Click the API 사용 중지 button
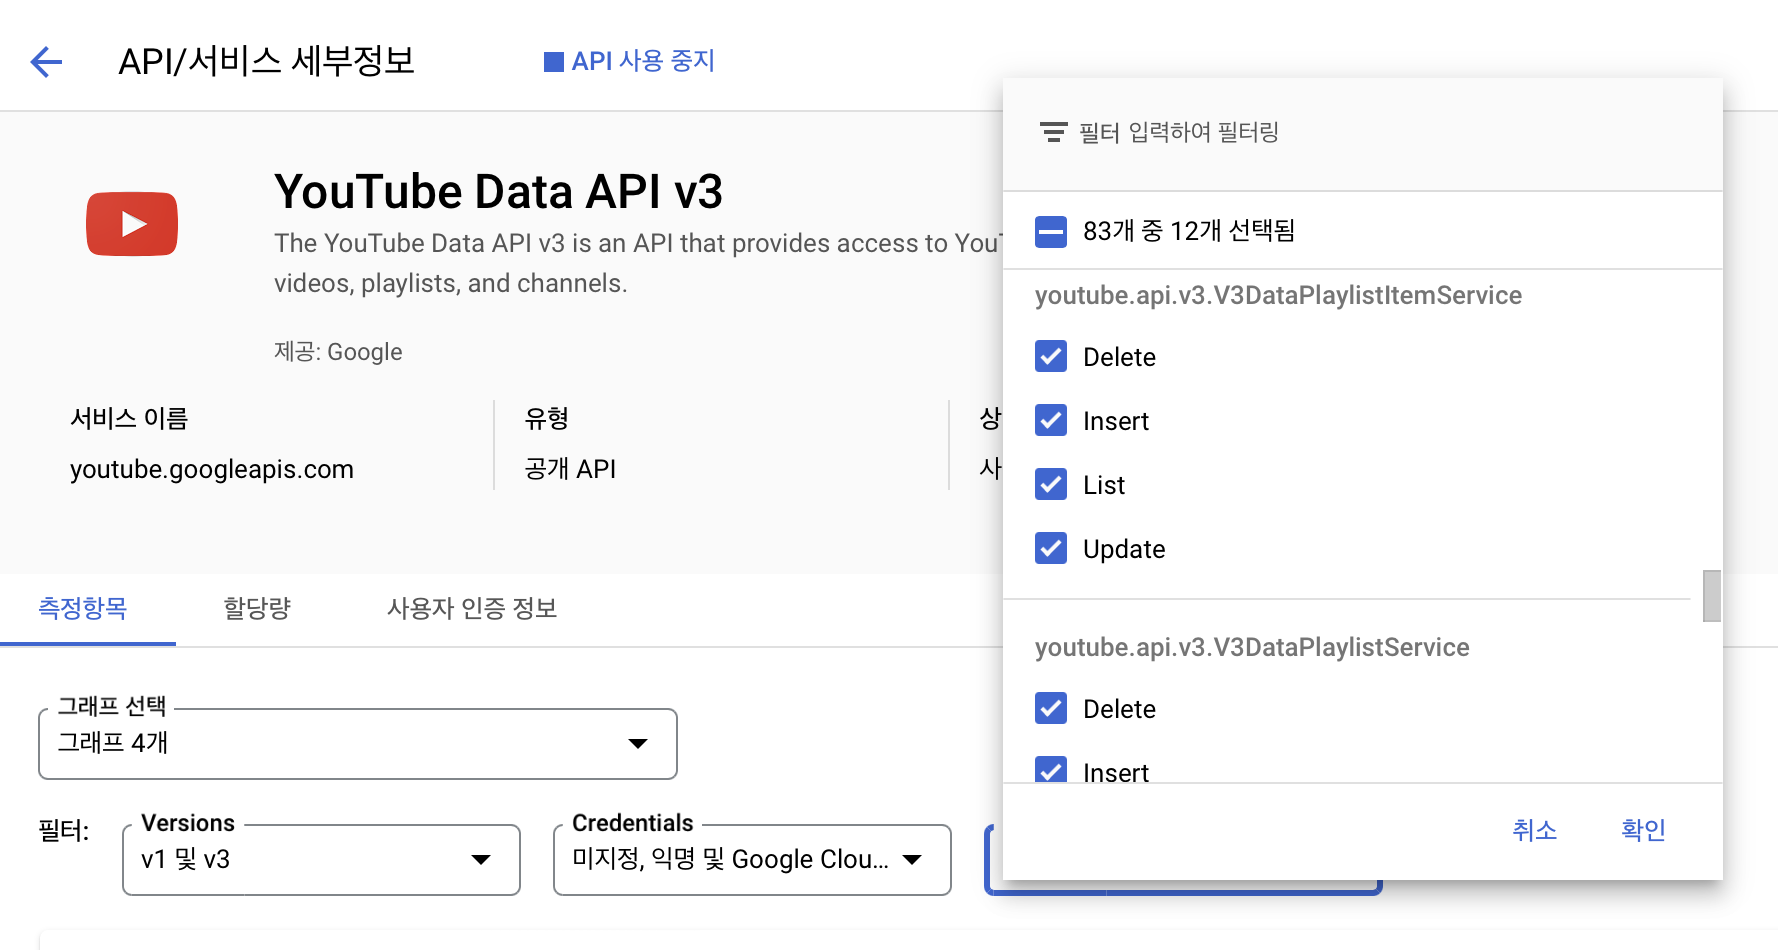Image resolution: width=1778 pixels, height=950 pixels. point(630,62)
